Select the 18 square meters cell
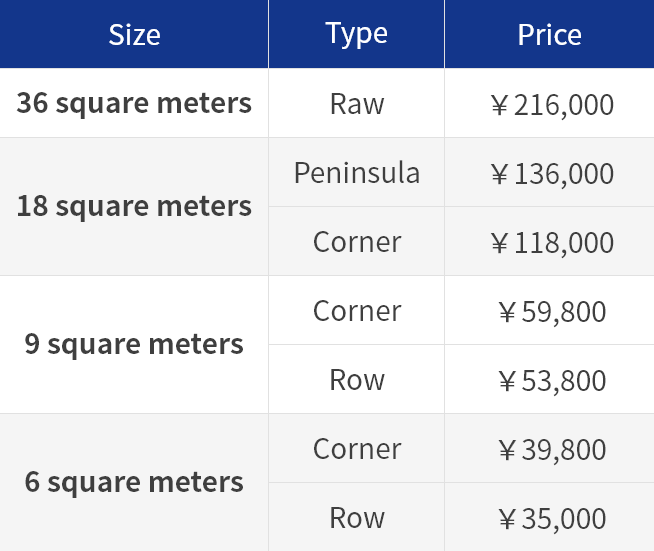Screen dimensions: 654x551 coord(134,206)
